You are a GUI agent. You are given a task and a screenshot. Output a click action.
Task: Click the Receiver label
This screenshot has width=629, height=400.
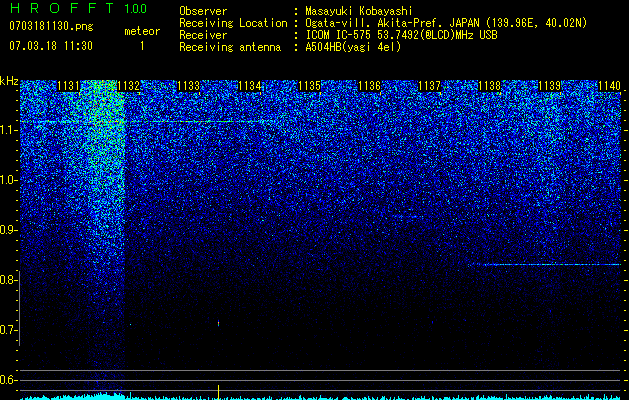tap(203, 35)
